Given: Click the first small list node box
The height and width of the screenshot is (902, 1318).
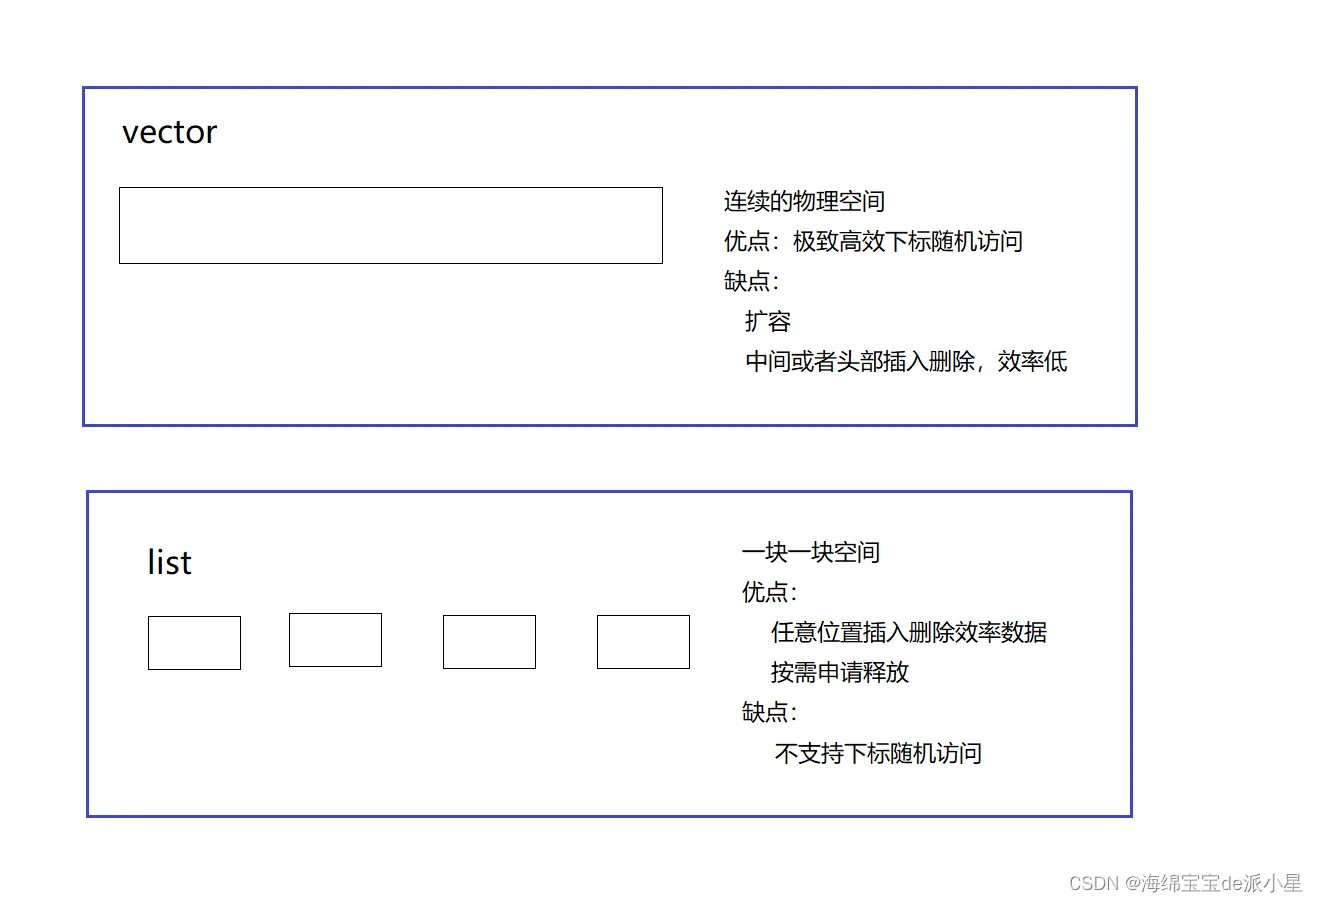Looking at the screenshot, I should (194, 643).
